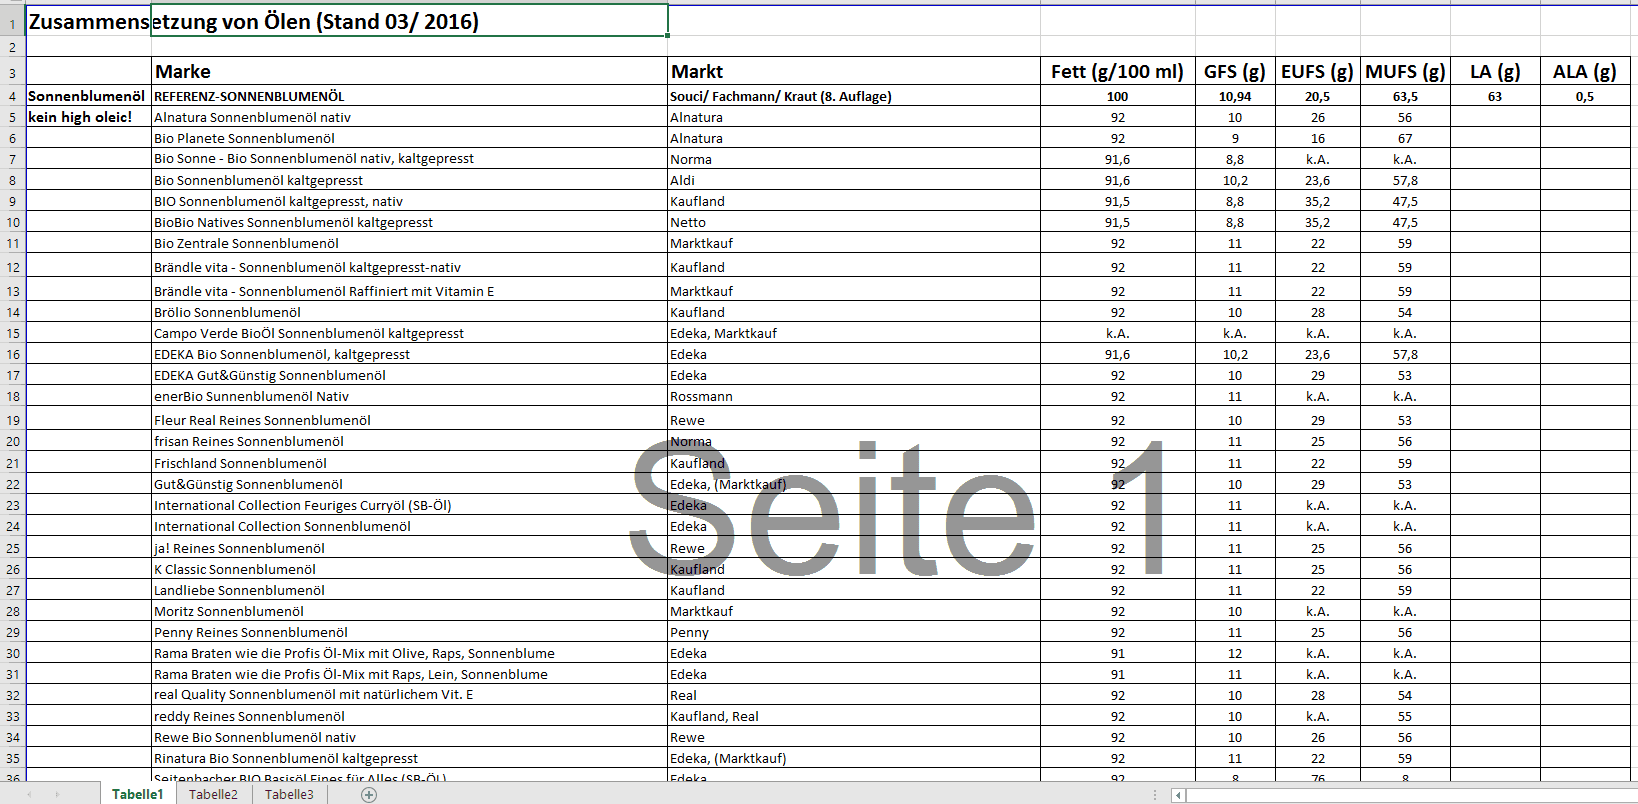1638x804 pixels.
Task: Click the 'Netto' market cell
Action: pyautogui.click(x=854, y=222)
